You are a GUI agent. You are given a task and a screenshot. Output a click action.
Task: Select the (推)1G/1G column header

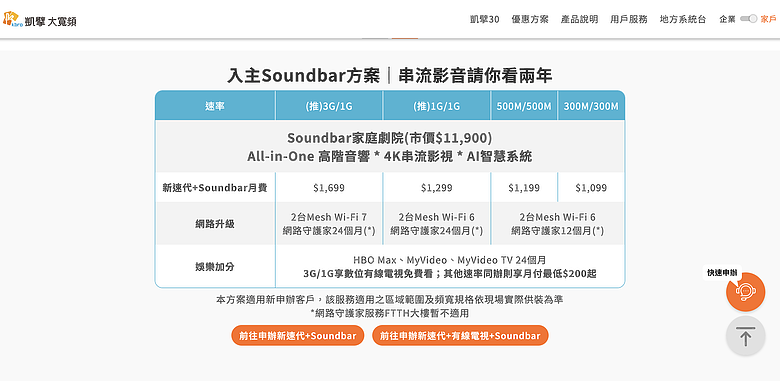(437, 106)
